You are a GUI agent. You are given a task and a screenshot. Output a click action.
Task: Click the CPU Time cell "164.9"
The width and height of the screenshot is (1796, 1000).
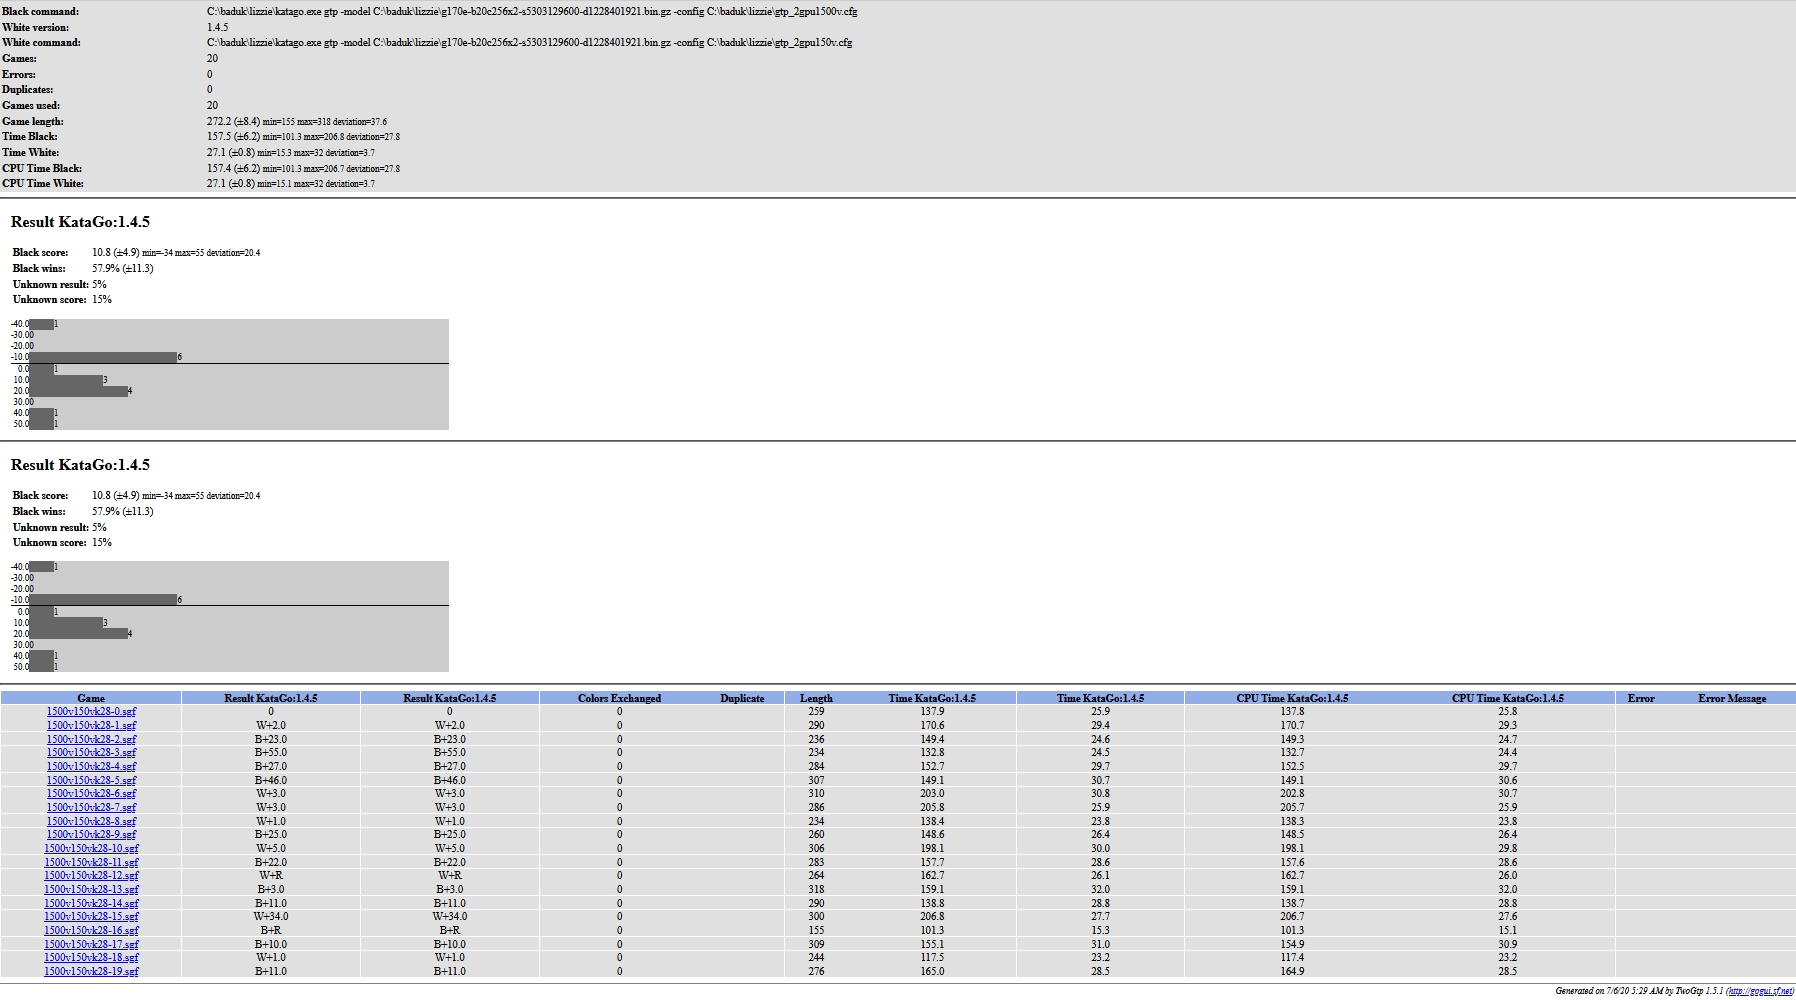pos(1292,971)
